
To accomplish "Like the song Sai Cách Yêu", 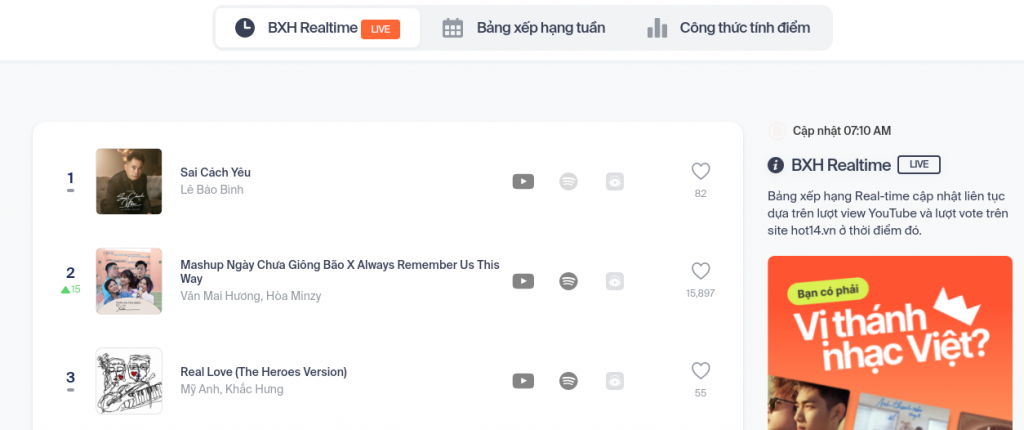I will coord(701,171).
